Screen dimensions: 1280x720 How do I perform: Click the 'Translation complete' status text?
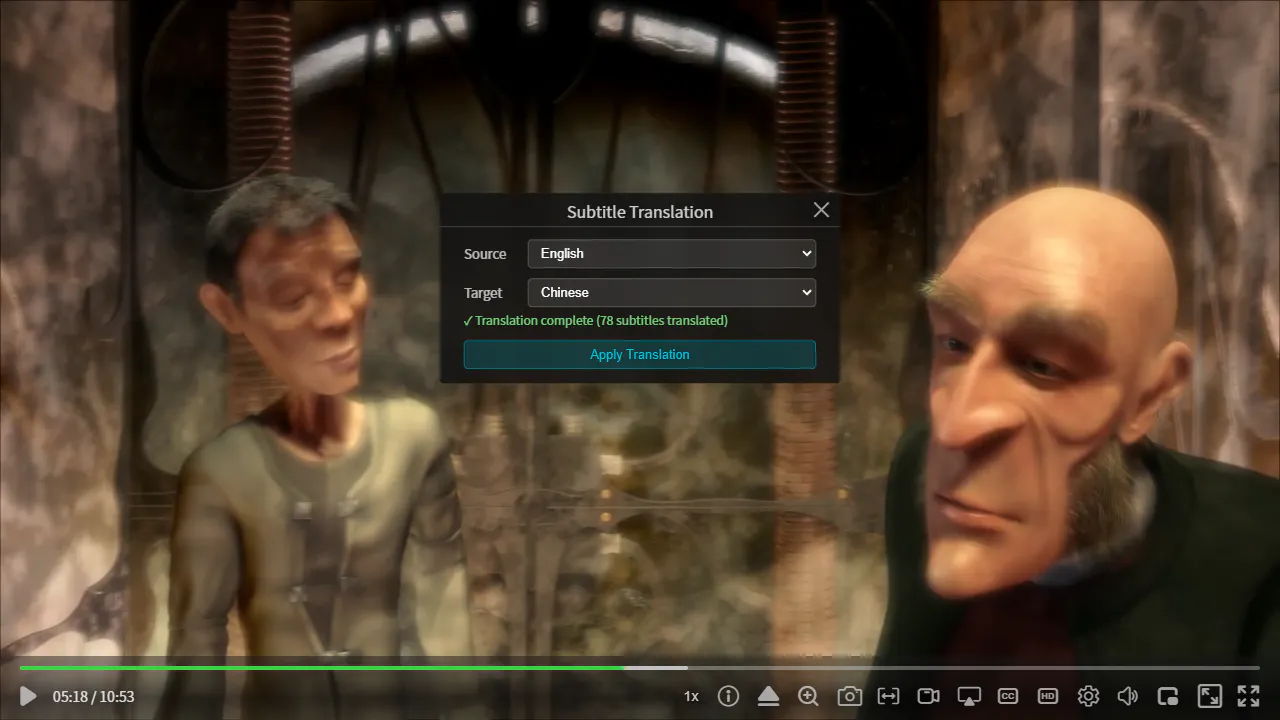[x=596, y=321]
